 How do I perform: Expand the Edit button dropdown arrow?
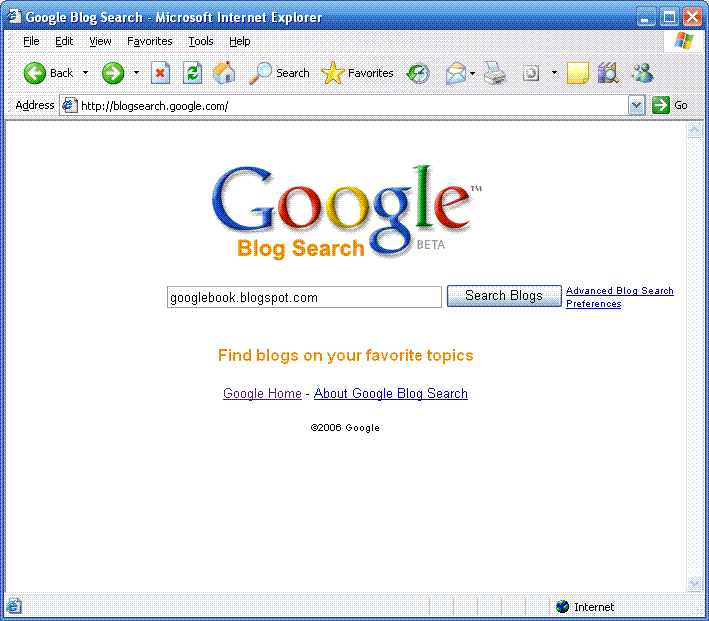(554, 73)
